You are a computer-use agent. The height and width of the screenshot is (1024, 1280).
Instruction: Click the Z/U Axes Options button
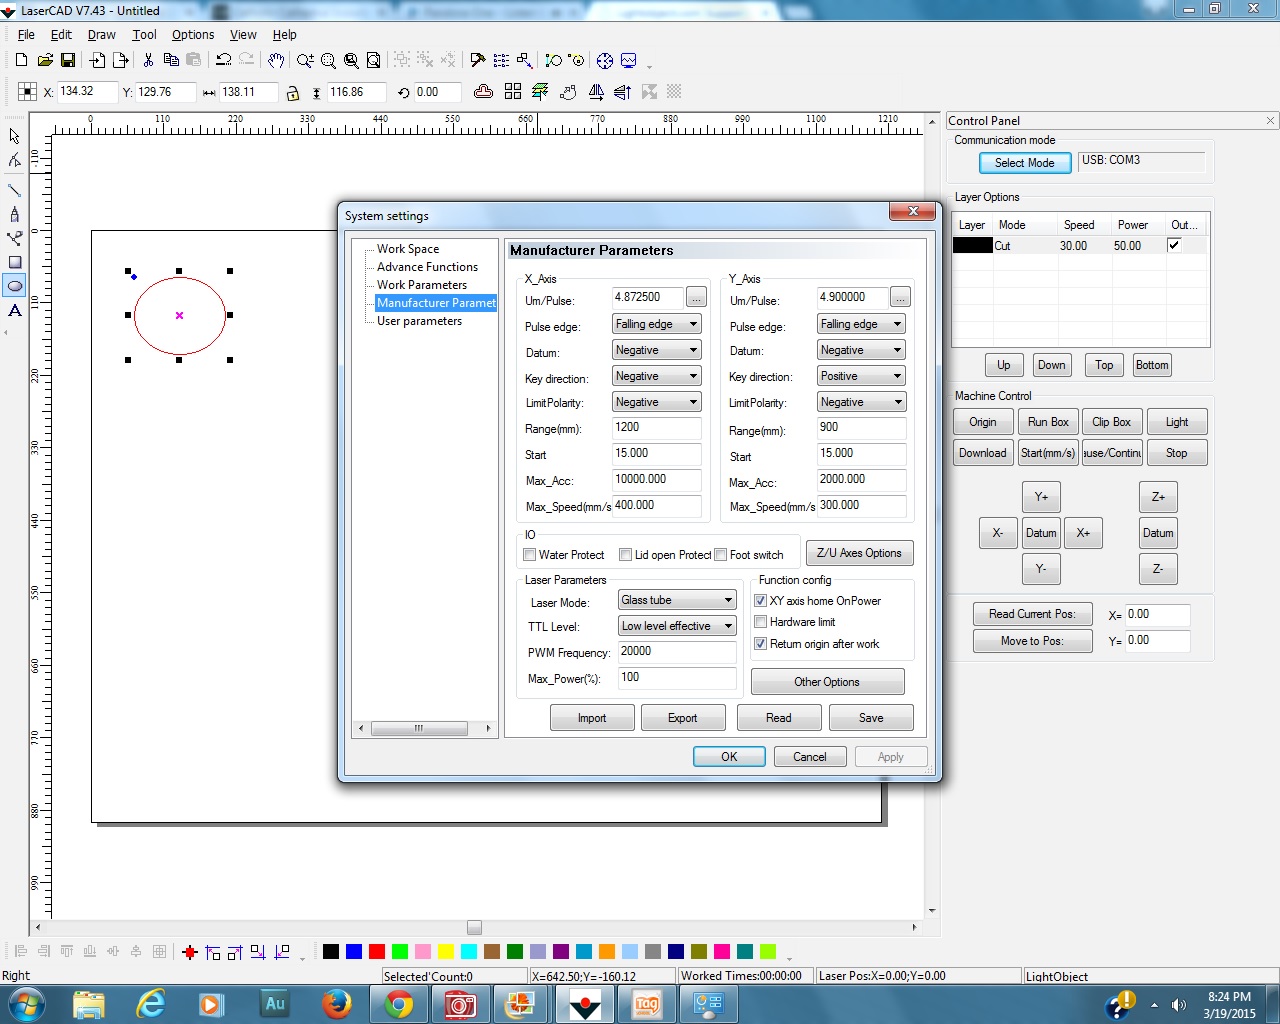pyautogui.click(x=858, y=553)
